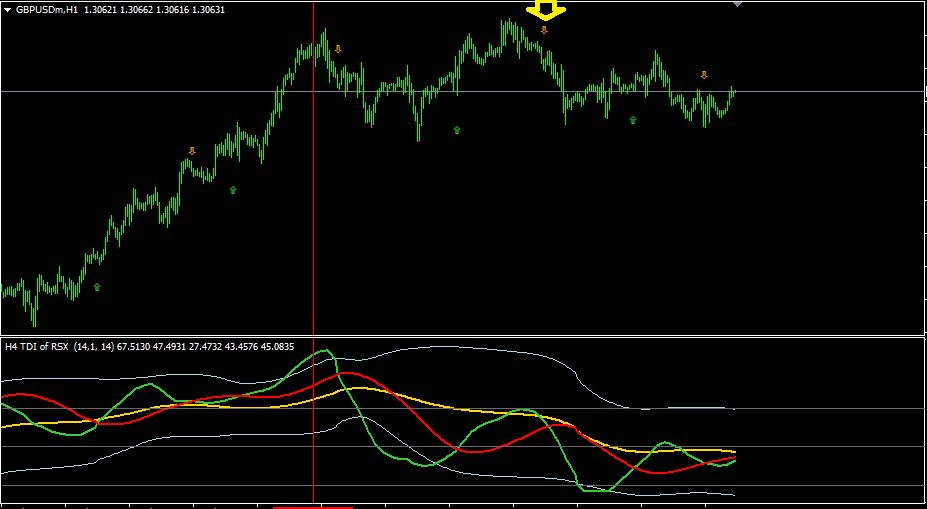The width and height of the screenshot is (927, 509).
Task: Select the rightmost orange sell arrow on the chart
Action: pyautogui.click(x=704, y=75)
